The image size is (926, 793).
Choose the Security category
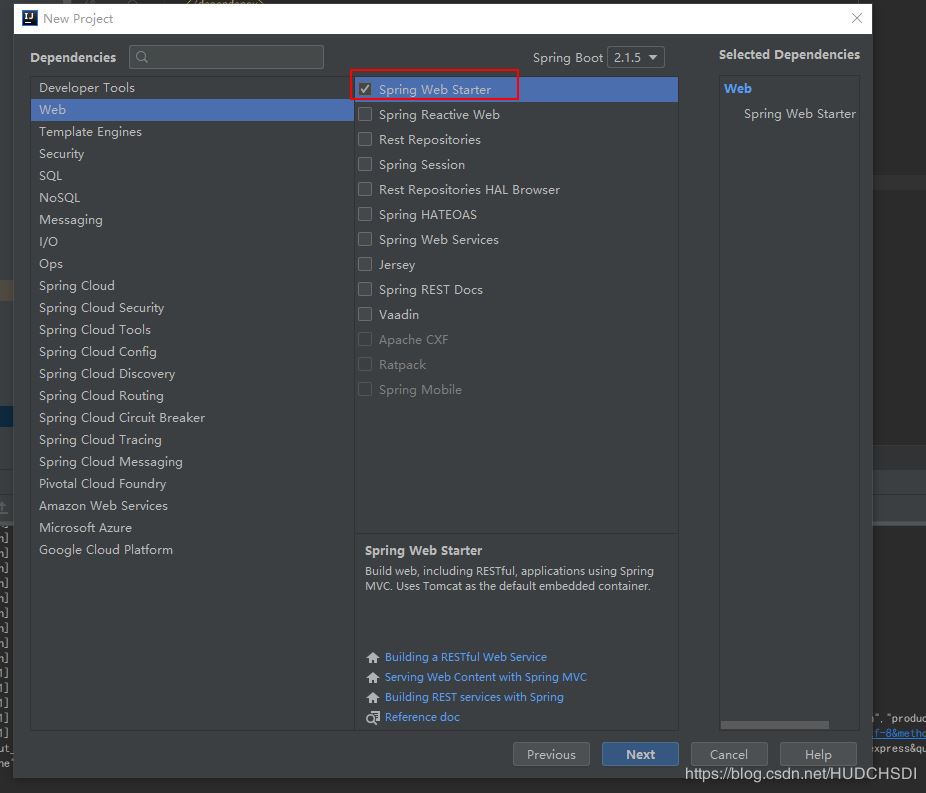(192, 154)
